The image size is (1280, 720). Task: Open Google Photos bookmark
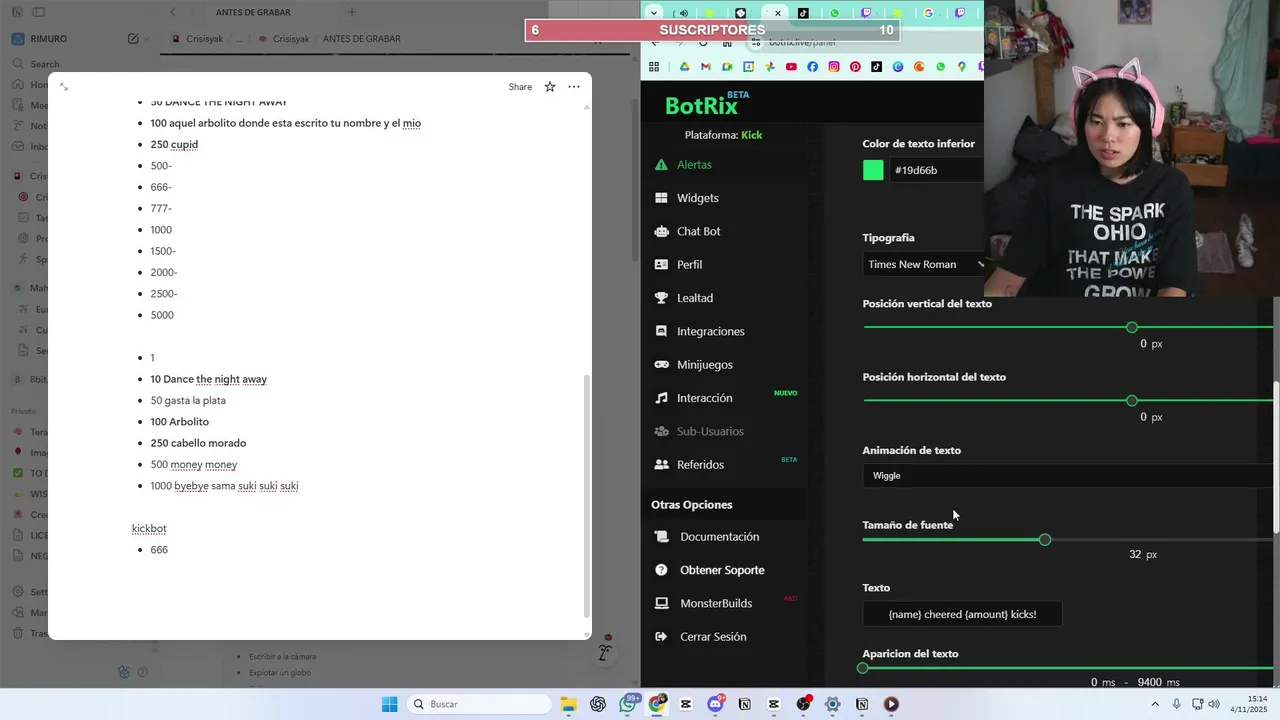coord(770,67)
